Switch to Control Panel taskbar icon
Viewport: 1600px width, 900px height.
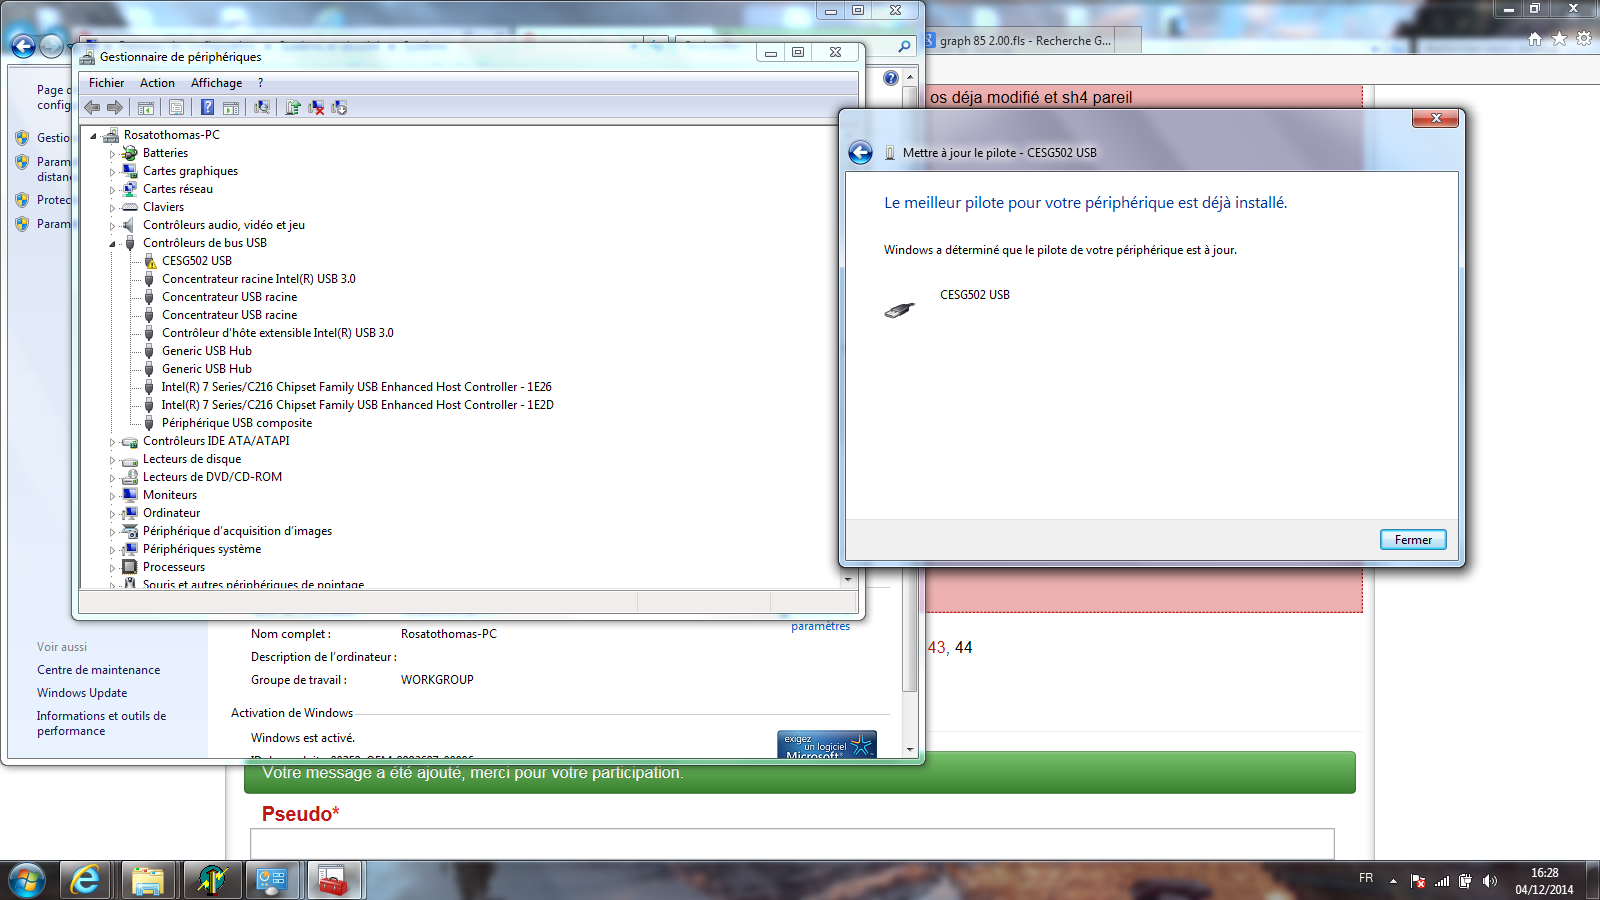(x=272, y=880)
